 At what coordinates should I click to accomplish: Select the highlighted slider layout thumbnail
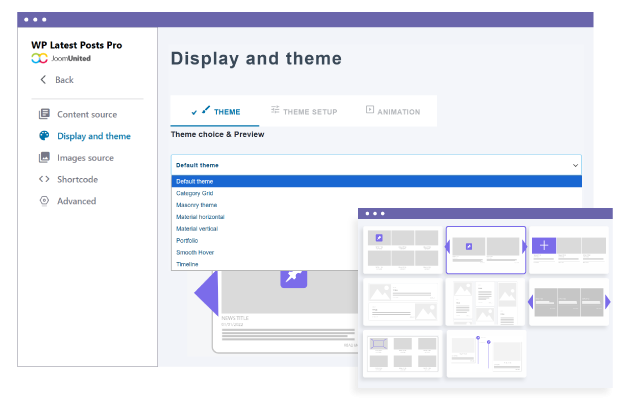(485, 249)
